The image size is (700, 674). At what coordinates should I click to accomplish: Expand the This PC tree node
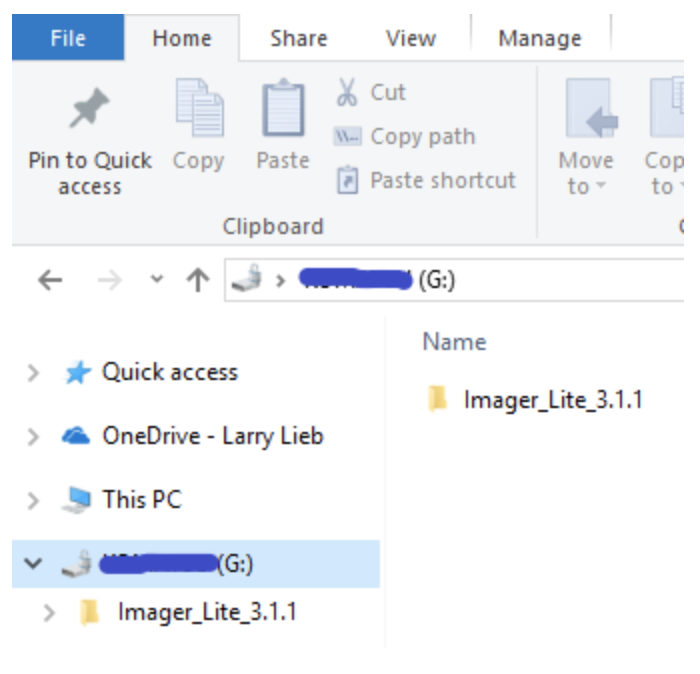pyautogui.click(x=34, y=500)
